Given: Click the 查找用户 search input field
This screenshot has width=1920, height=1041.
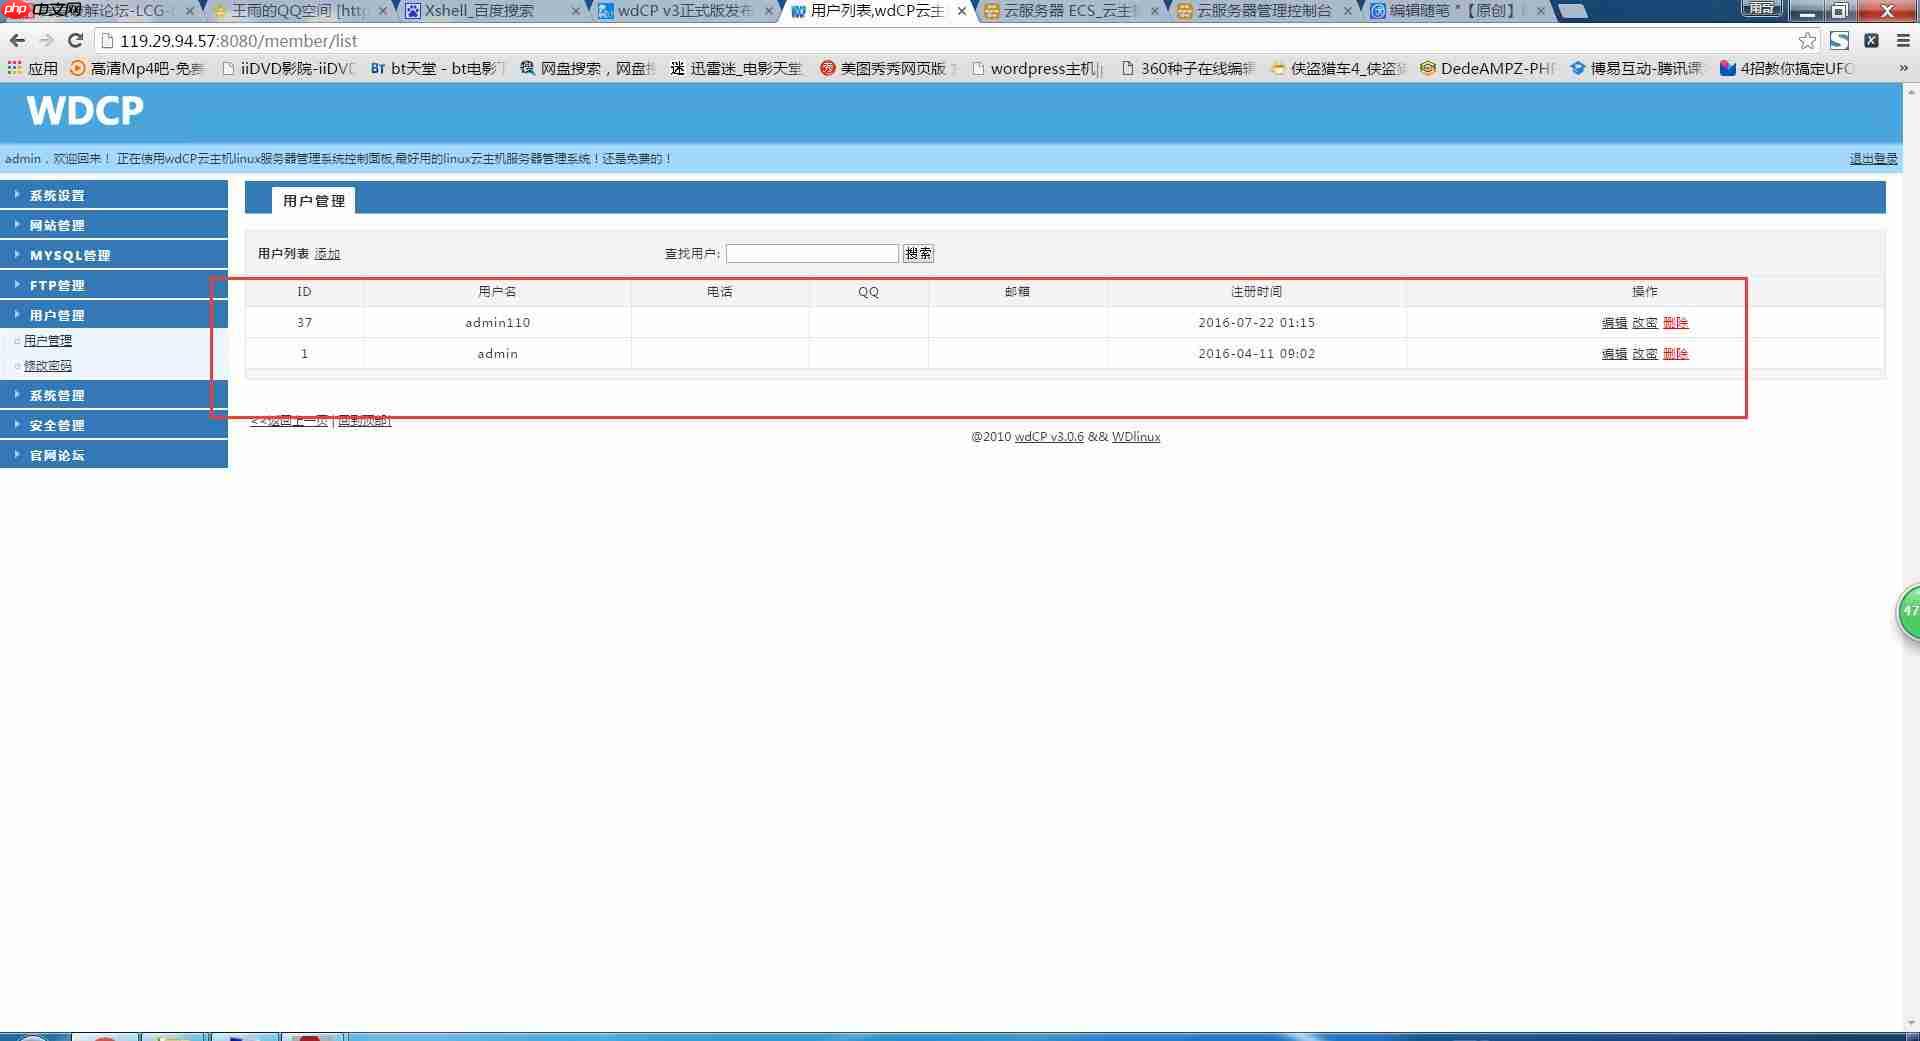Looking at the screenshot, I should point(811,253).
